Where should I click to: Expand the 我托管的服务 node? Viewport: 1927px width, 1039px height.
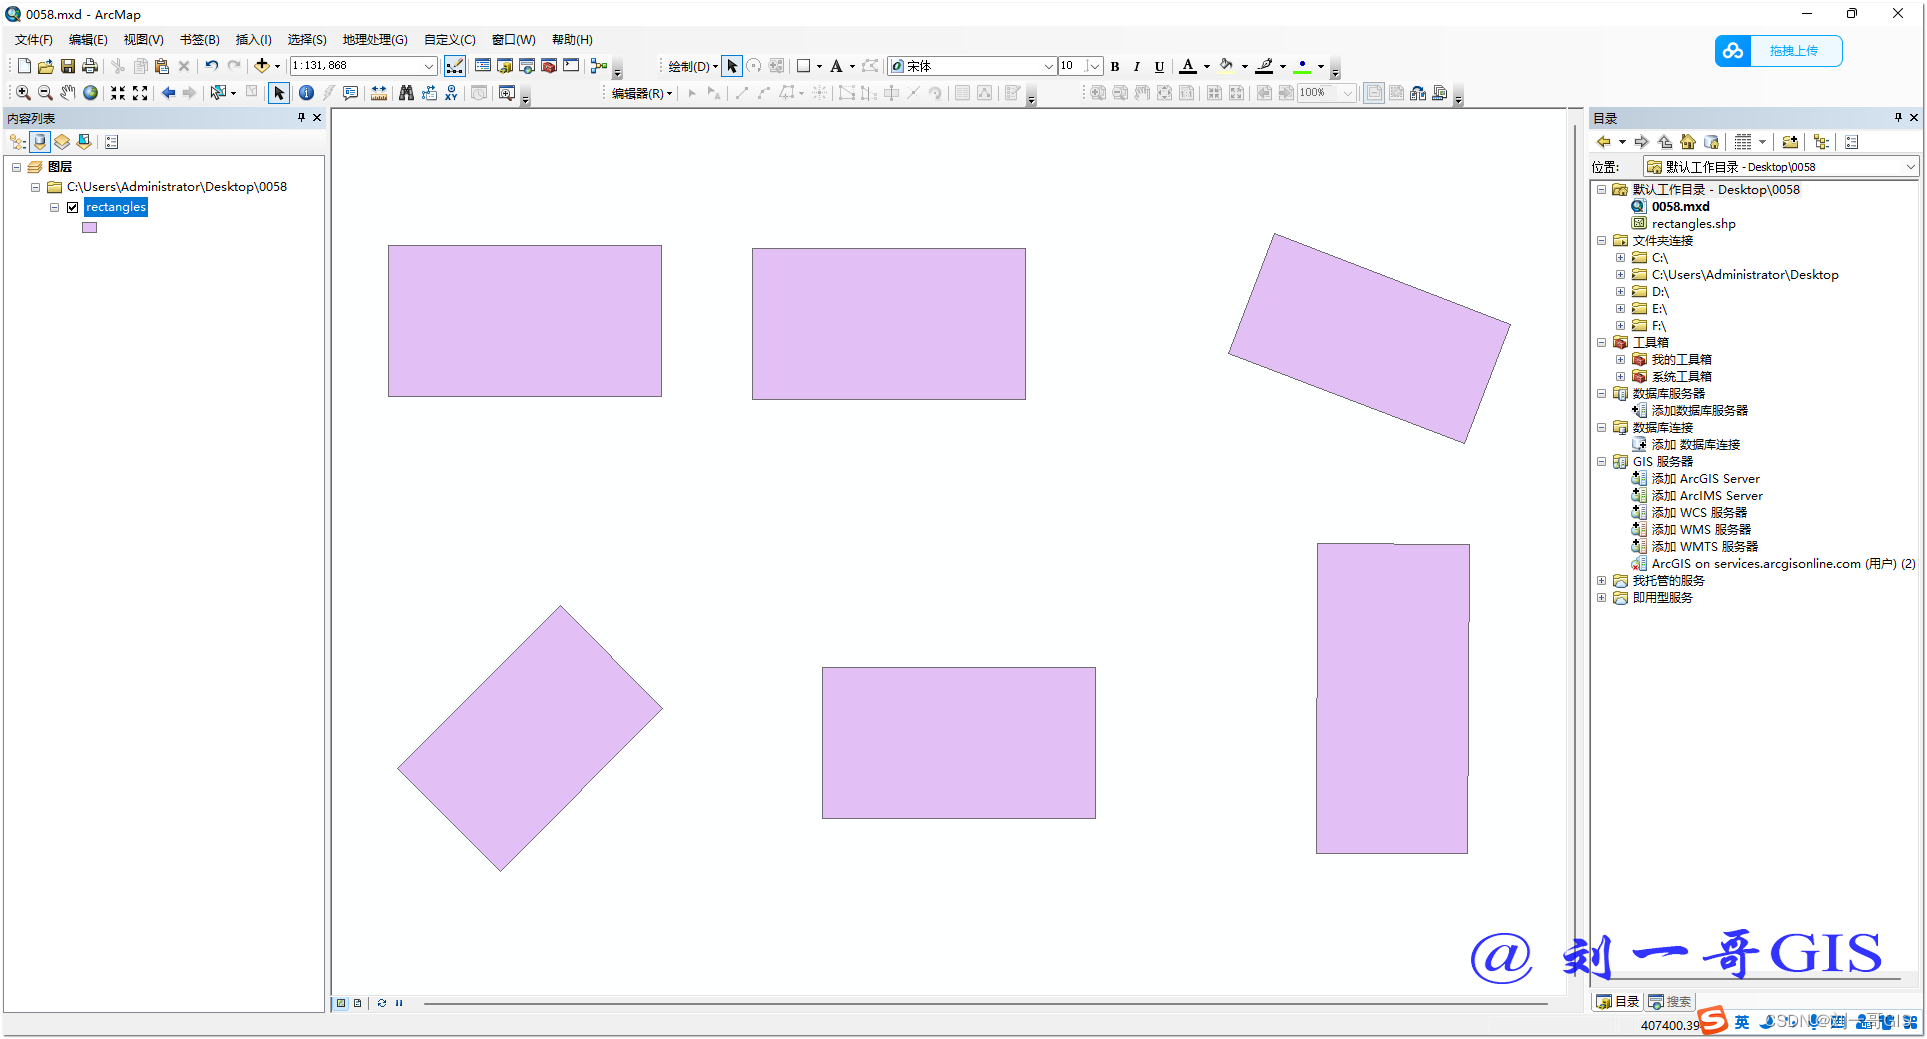[x=1601, y=581]
